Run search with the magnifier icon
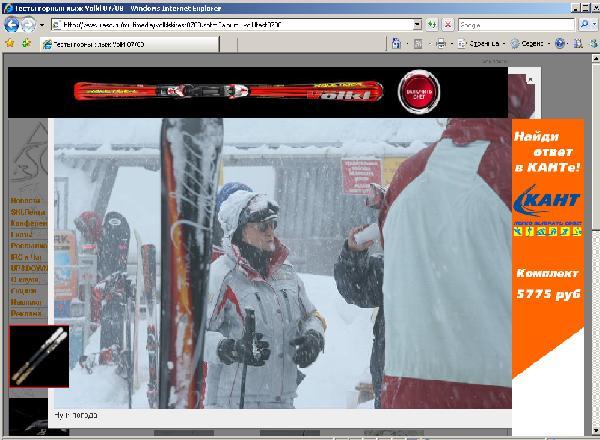The image size is (600, 440). pyautogui.click(x=584, y=25)
